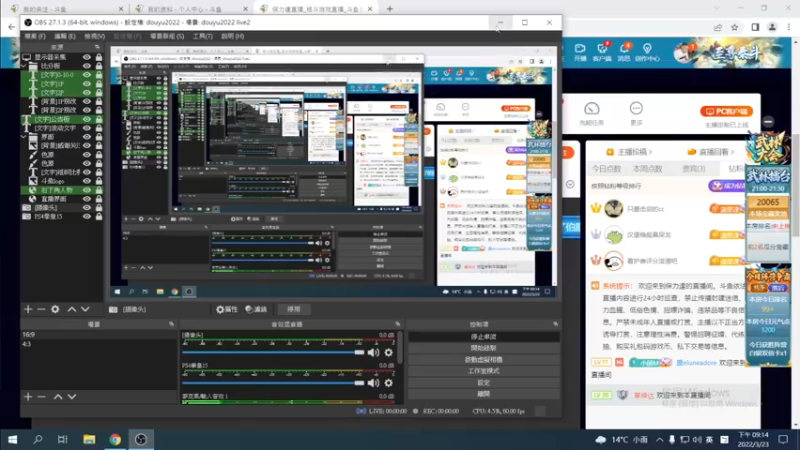The height and width of the screenshot is (450, 800).
Task: Open audio settings gear for [攝像头] mixer channel
Action: [x=389, y=353]
